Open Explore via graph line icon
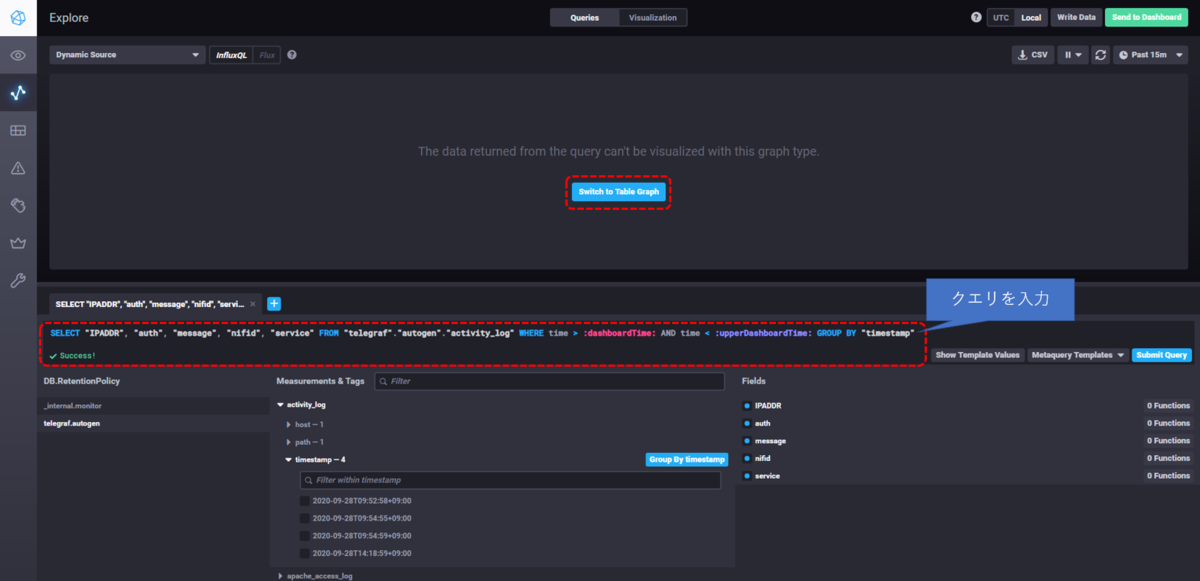 [18, 93]
